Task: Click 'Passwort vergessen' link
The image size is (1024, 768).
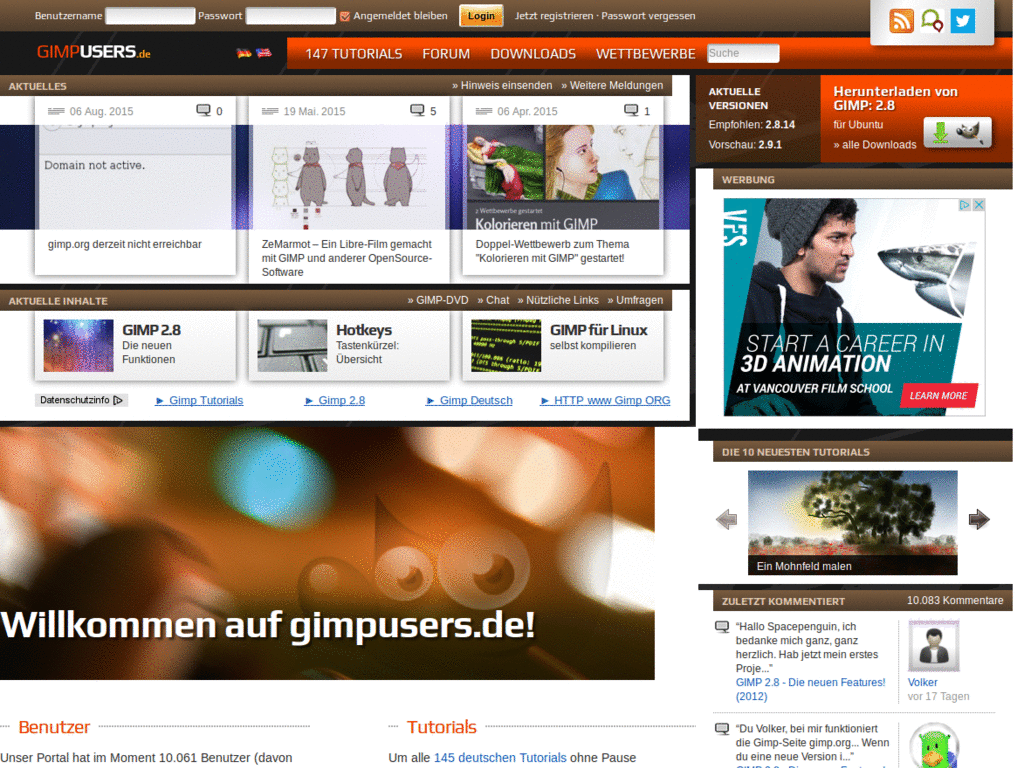Action: [x=648, y=16]
